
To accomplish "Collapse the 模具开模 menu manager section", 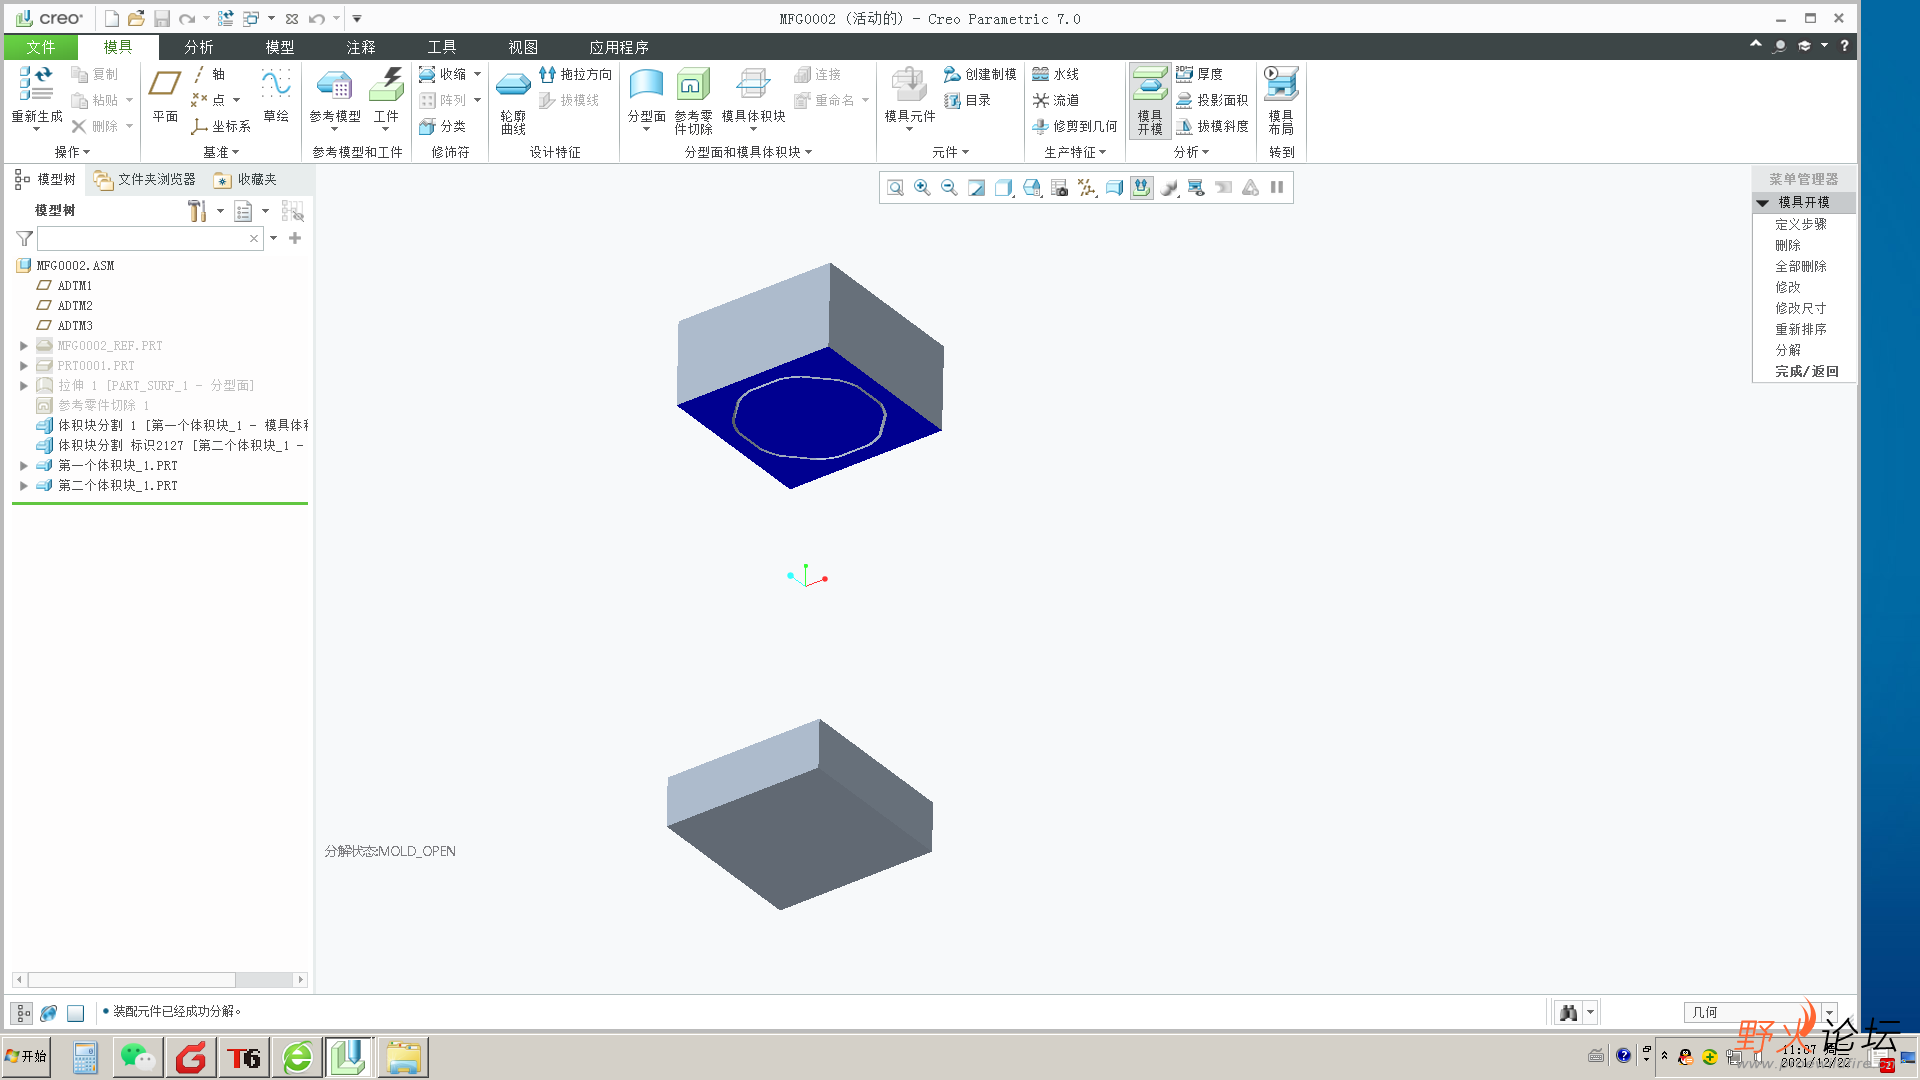I will pyautogui.click(x=1763, y=203).
